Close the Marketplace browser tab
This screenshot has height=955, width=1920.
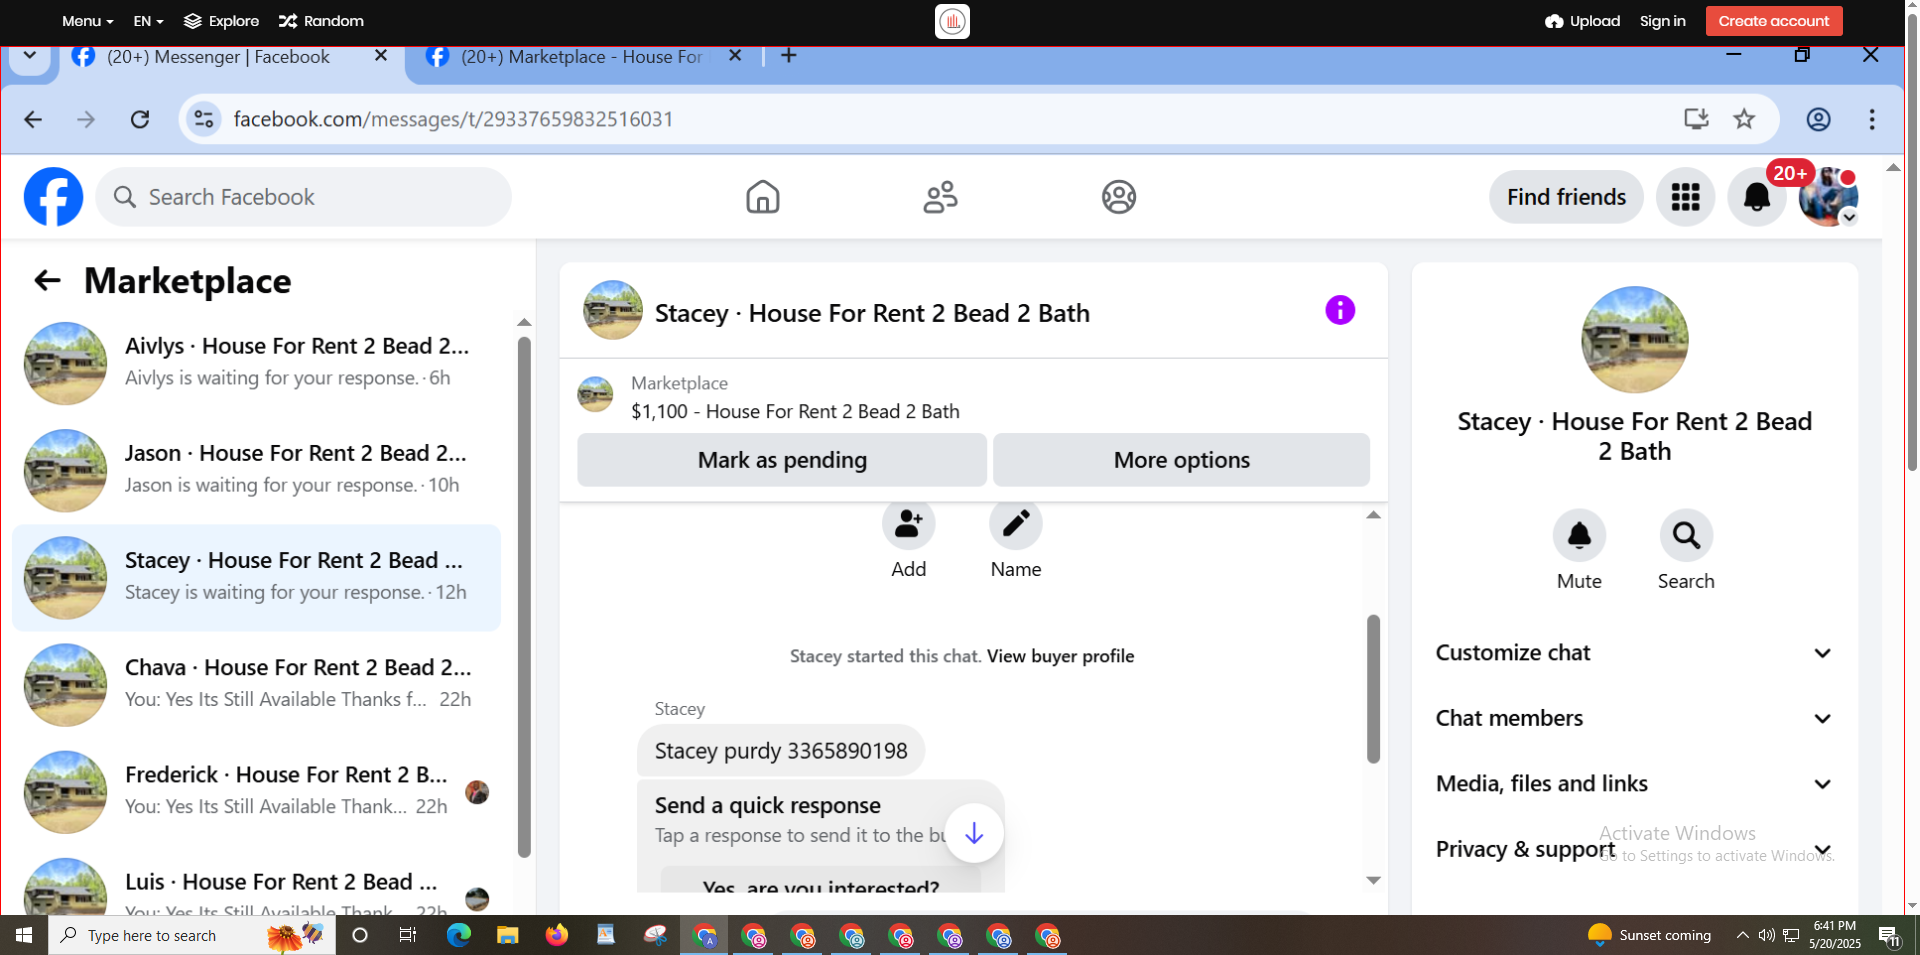[x=735, y=56]
